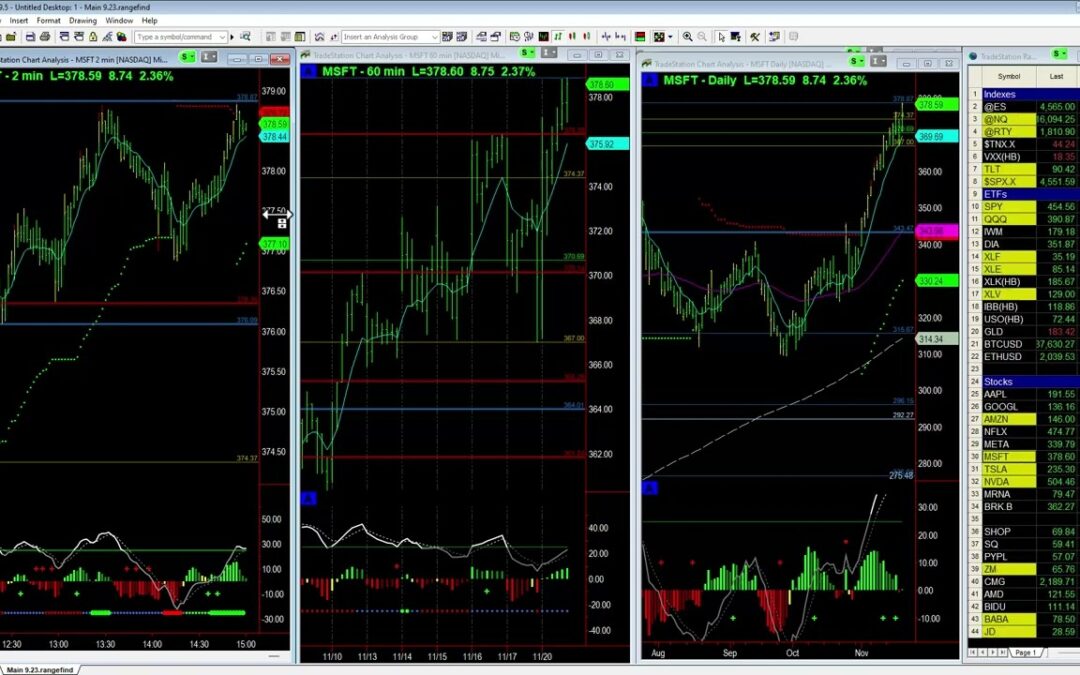The image size is (1080, 675).
Task: Click the zoom in magnifier icon
Action: pos(687,37)
